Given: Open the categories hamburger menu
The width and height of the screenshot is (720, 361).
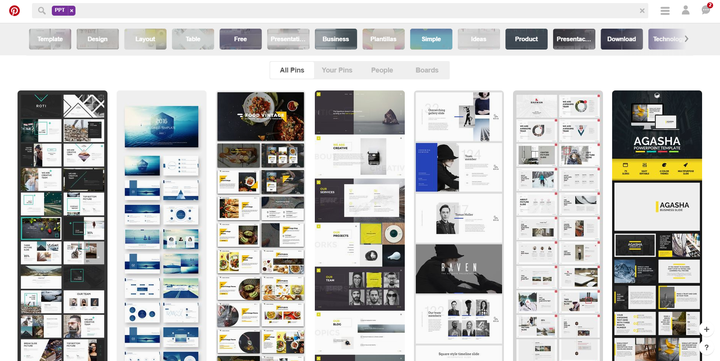Looking at the screenshot, I should [665, 11].
